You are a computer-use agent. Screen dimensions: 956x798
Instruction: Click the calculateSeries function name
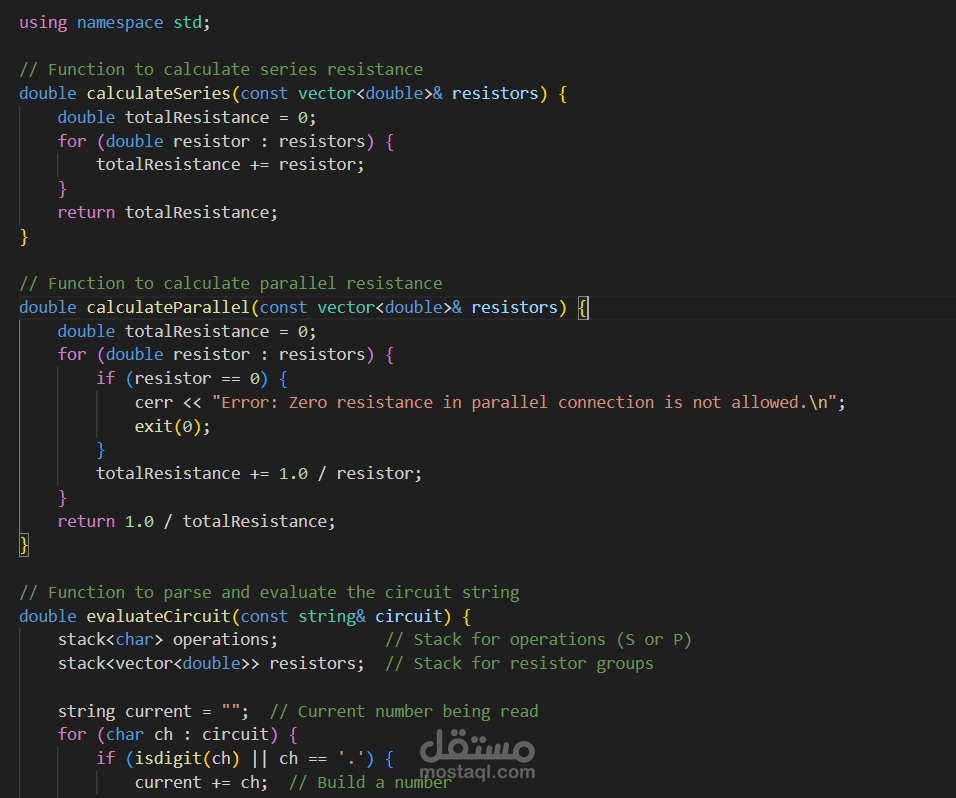point(159,93)
